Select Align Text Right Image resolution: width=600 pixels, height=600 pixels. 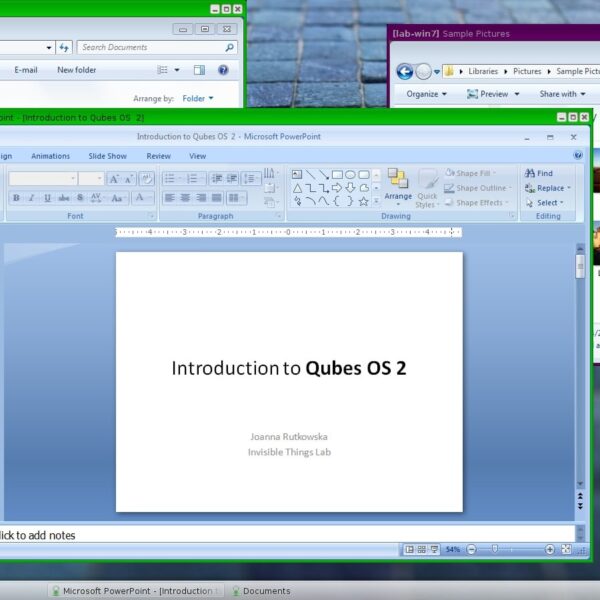[x=201, y=198]
